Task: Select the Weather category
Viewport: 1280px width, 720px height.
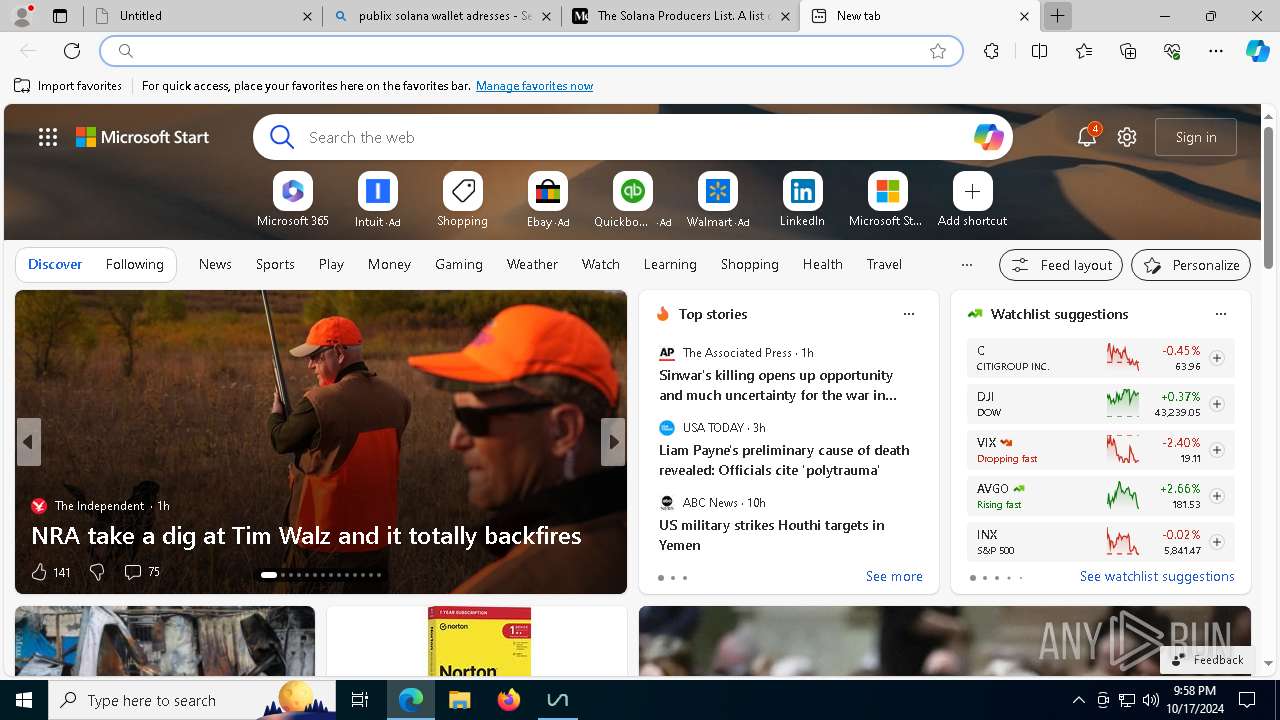Action: coord(532,264)
